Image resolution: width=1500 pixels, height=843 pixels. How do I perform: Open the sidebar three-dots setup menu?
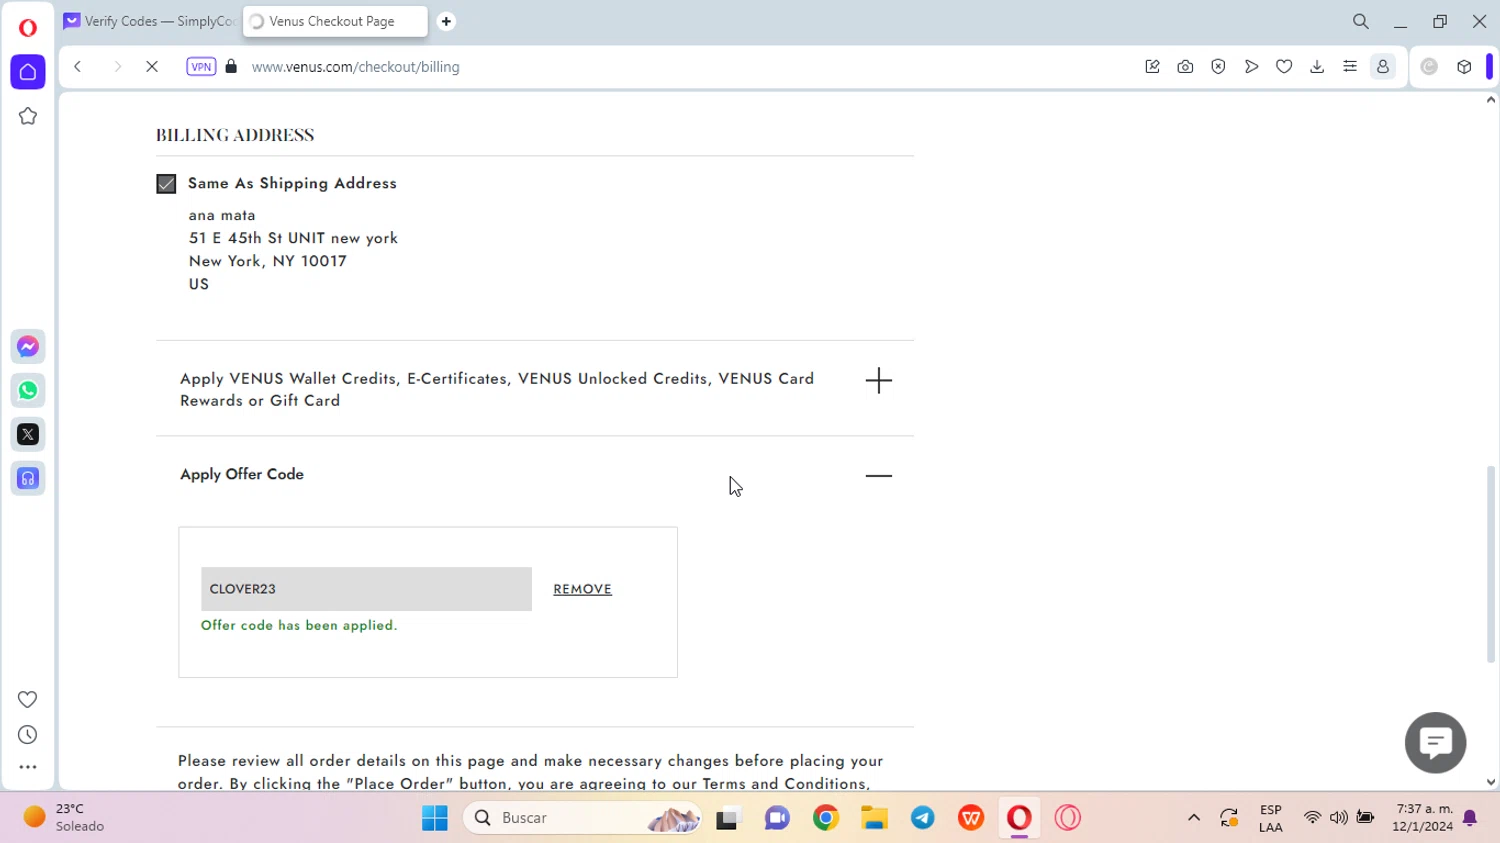(x=28, y=768)
